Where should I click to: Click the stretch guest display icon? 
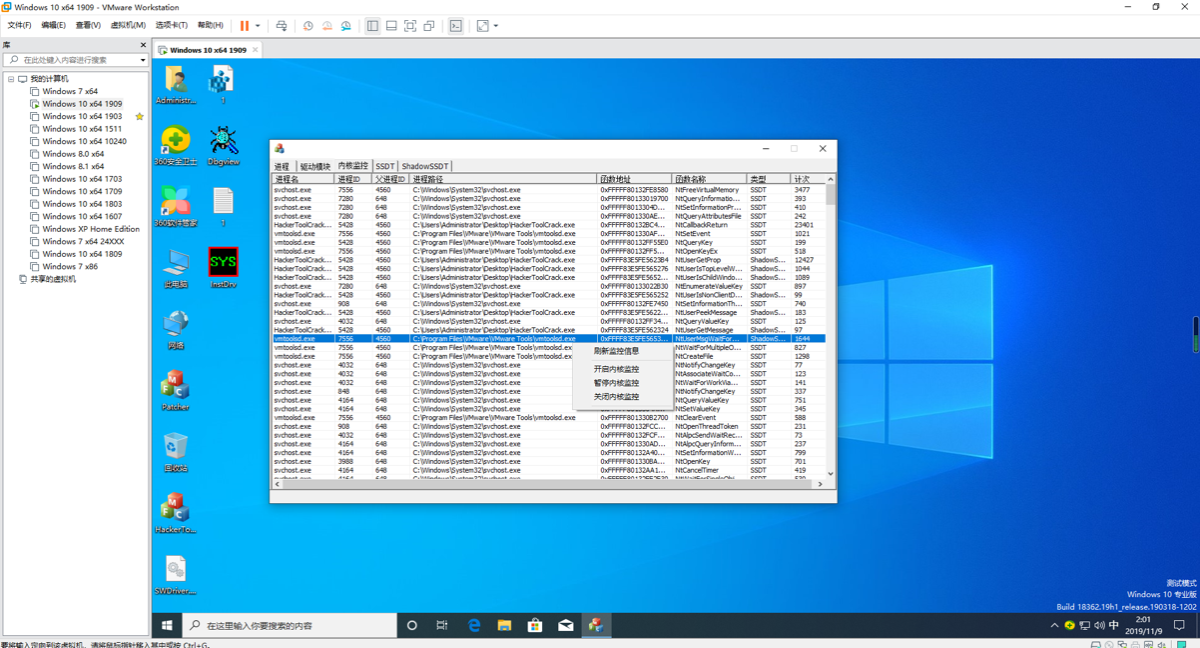(482, 25)
